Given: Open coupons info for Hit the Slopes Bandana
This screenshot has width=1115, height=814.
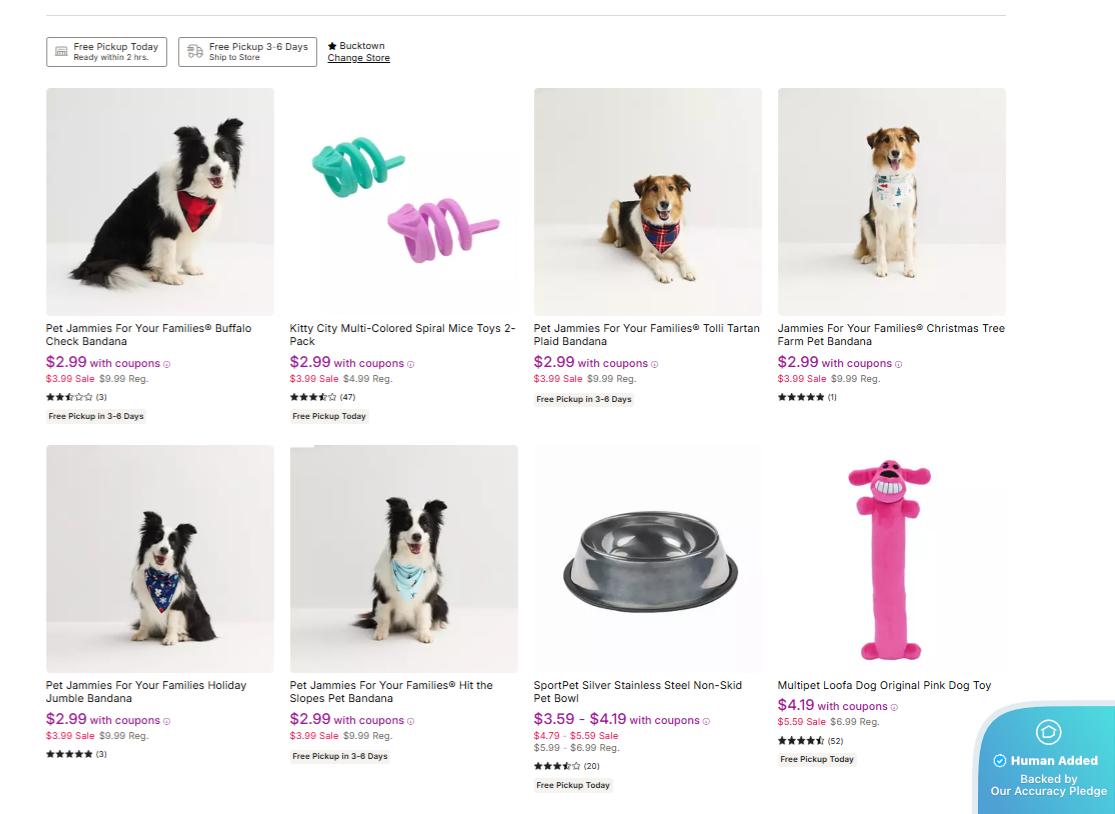Looking at the screenshot, I should [409, 720].
